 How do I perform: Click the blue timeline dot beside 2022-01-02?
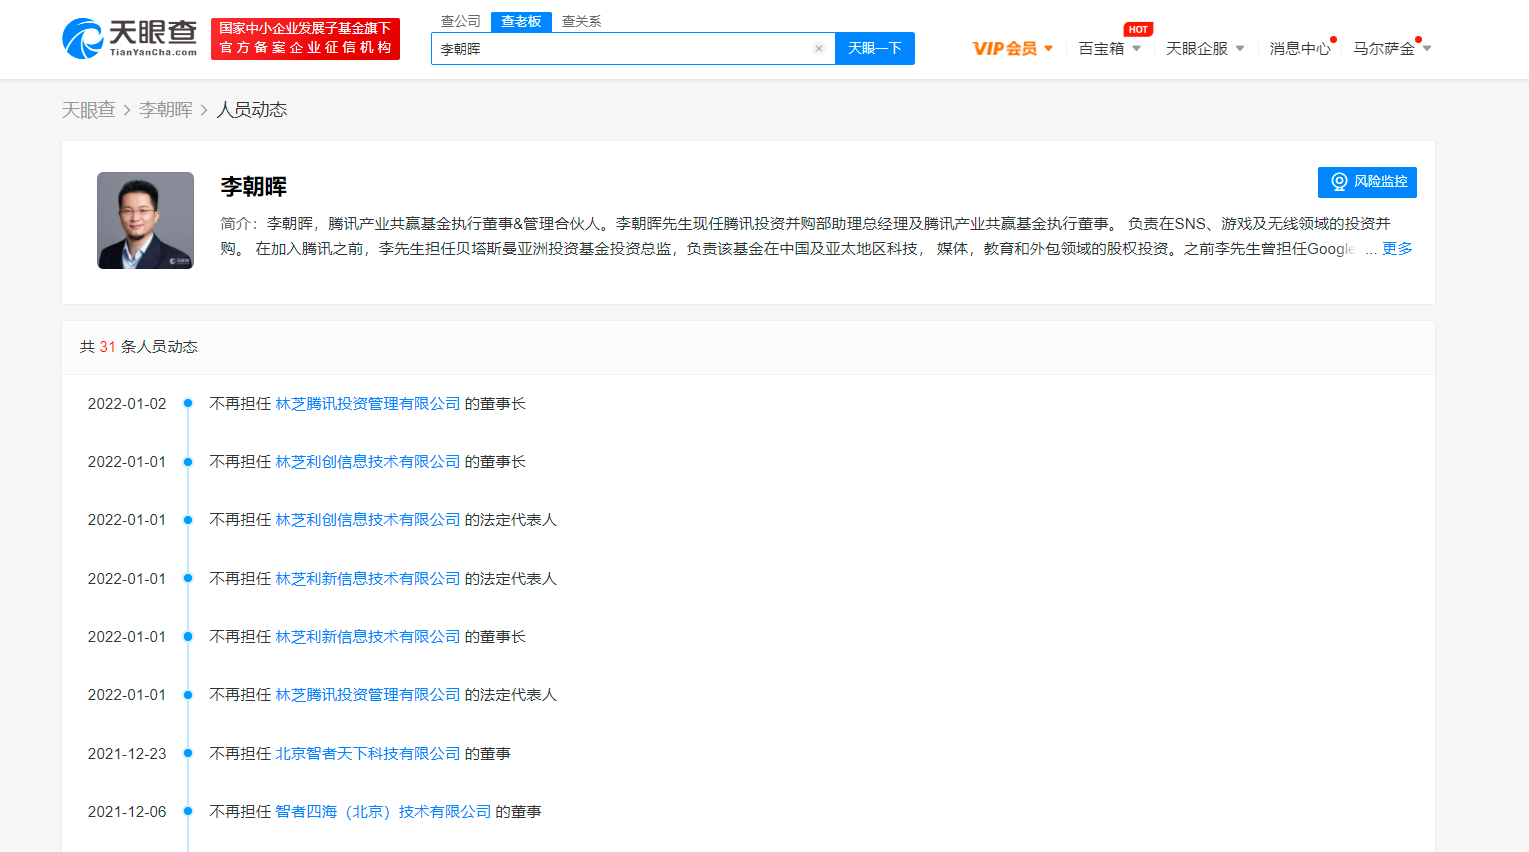pyautogui.click(x=186, y=403)
